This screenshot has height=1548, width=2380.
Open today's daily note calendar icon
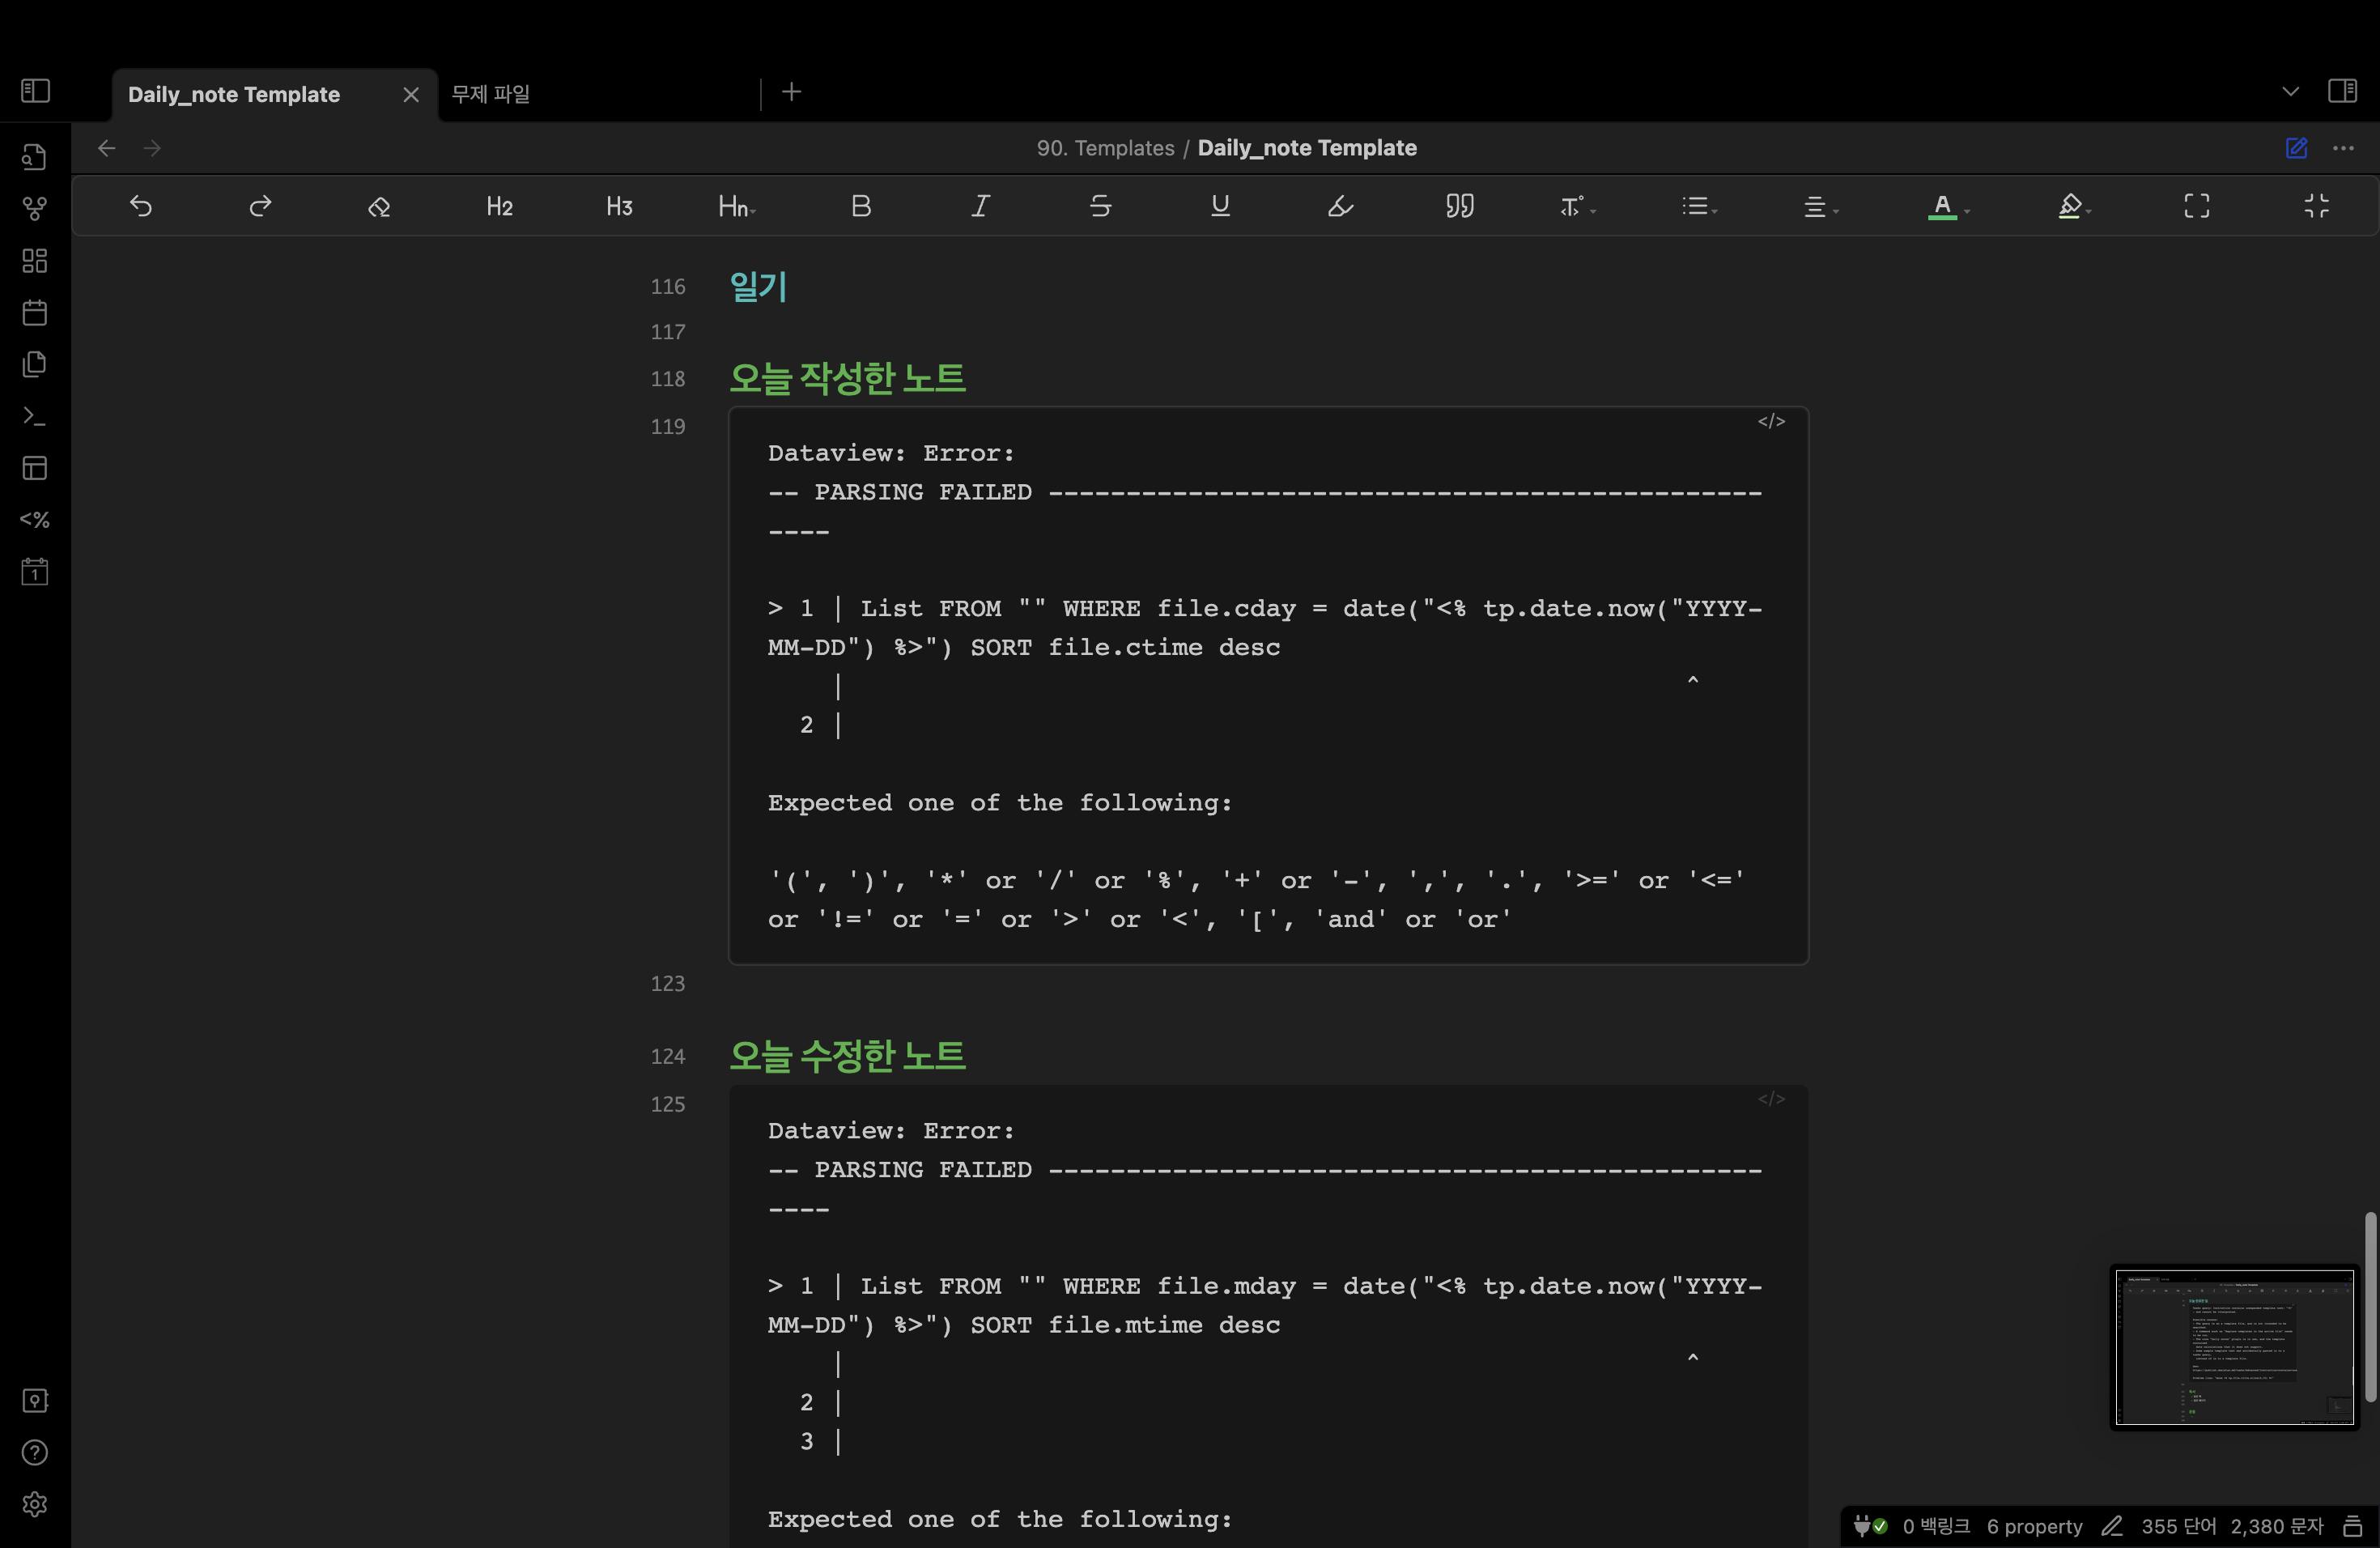(x=35, y=313)
